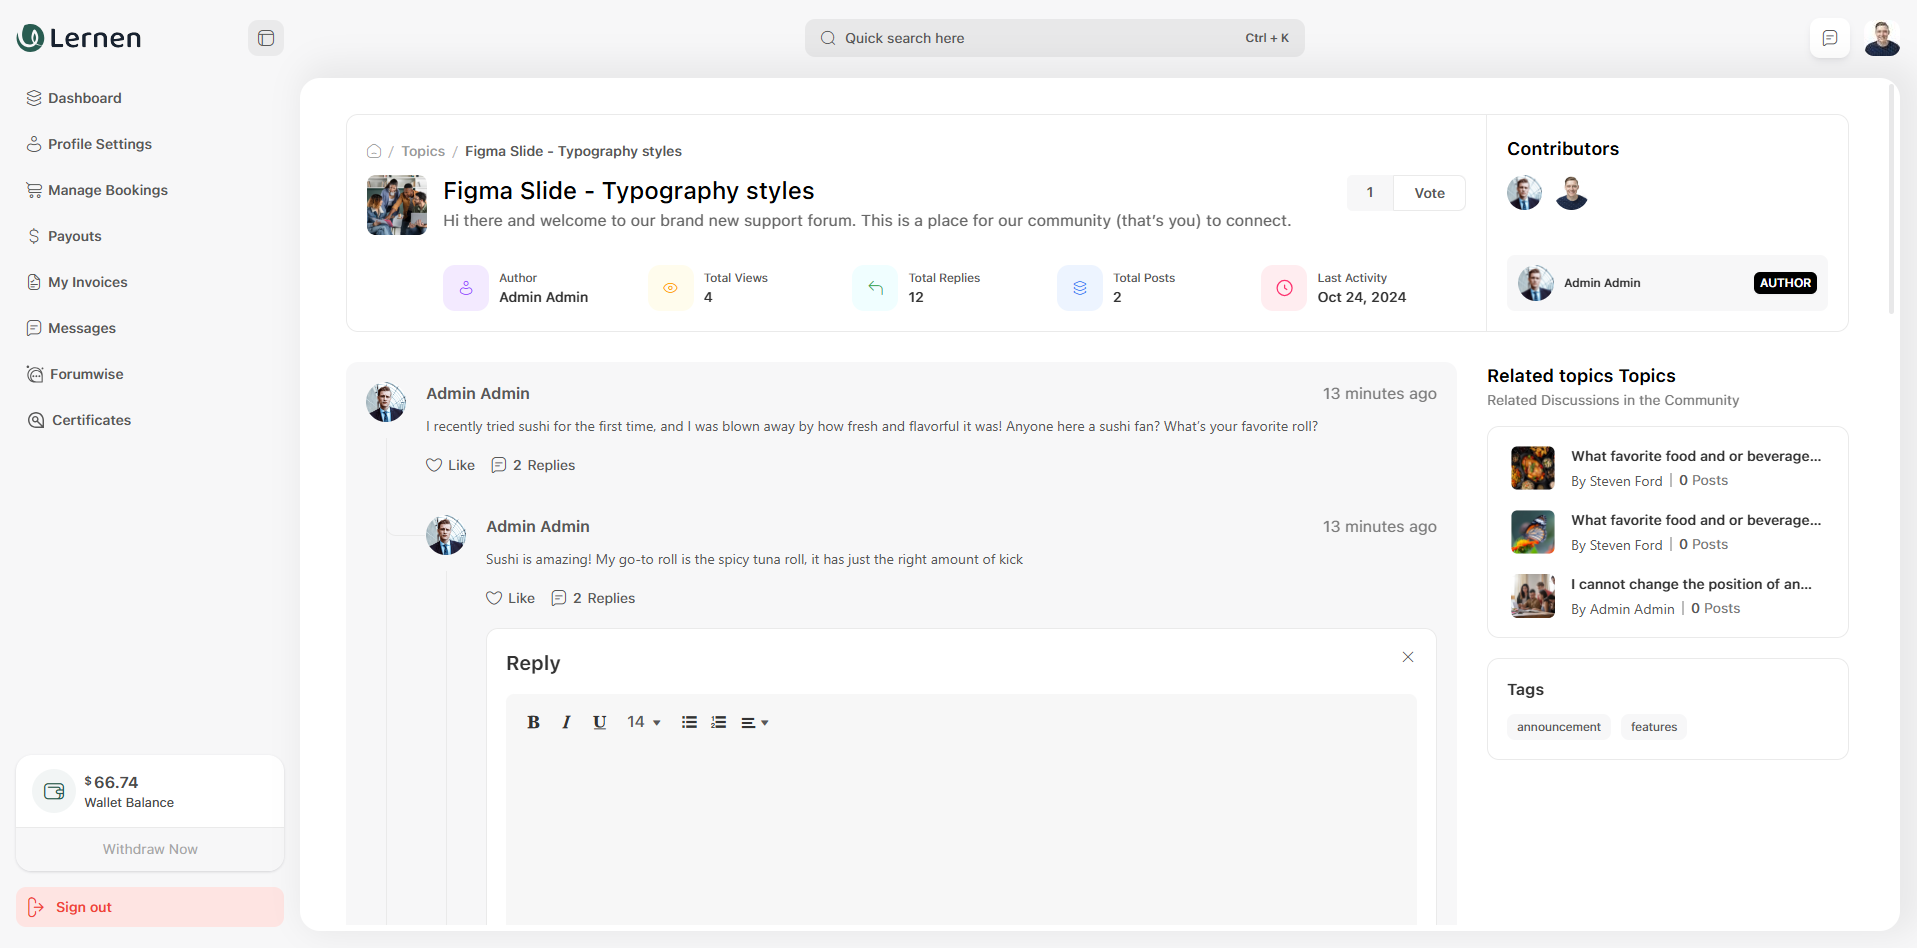Like the spicy tuna roll reply
The height and width of the screenshot is (948, 1917).
coord(510,598)
